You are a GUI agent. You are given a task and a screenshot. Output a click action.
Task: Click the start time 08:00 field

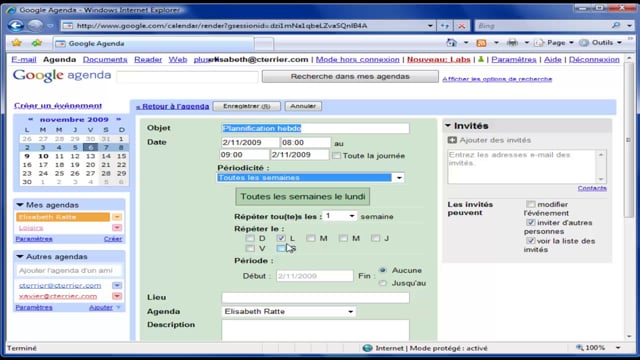point(305,142)
